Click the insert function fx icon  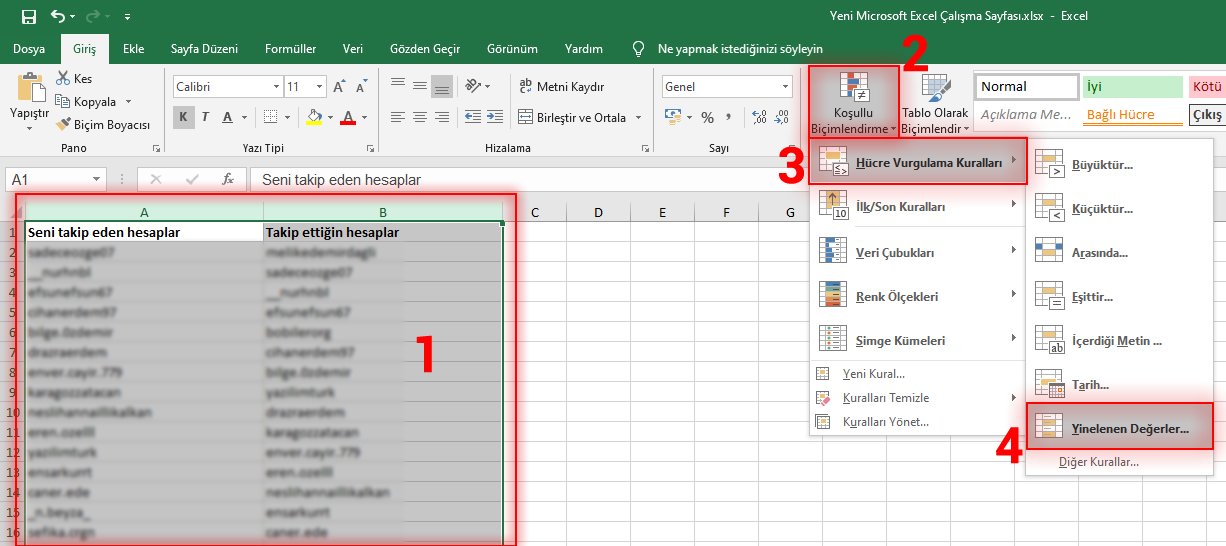228,180
